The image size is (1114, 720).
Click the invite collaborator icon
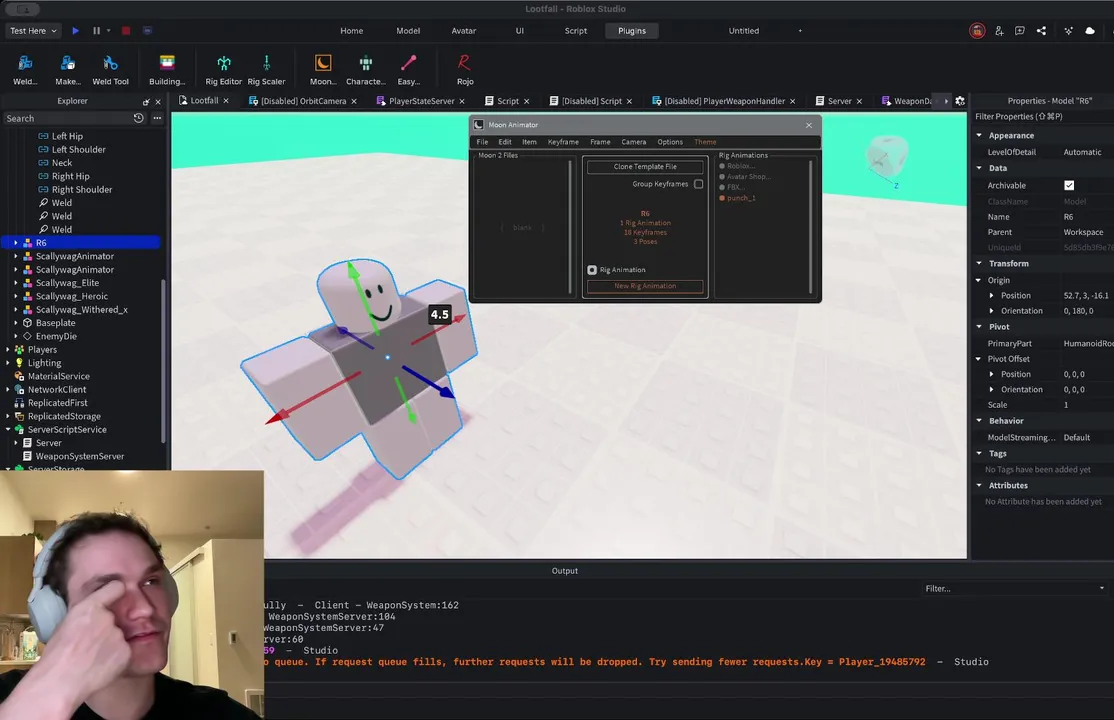pos(999,31)
